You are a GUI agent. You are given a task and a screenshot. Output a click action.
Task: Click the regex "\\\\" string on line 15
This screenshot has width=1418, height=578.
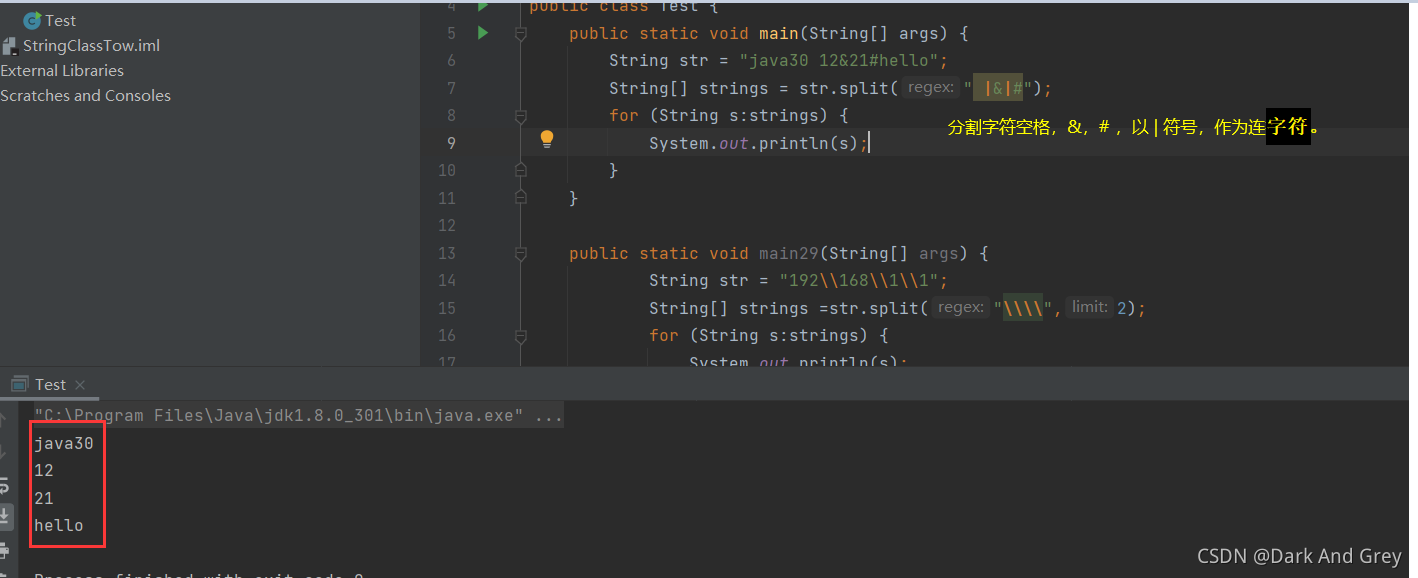pyautogui.click(x=1023, y=308)
